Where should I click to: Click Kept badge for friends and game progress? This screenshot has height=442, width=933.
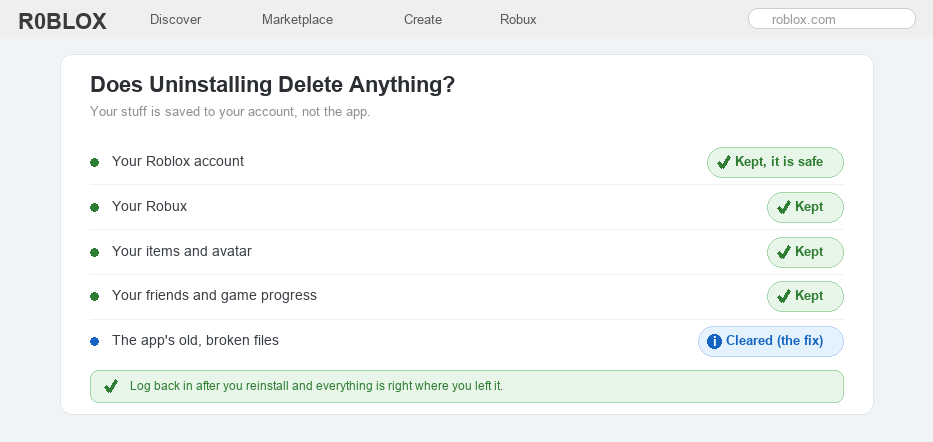[805, 296]
